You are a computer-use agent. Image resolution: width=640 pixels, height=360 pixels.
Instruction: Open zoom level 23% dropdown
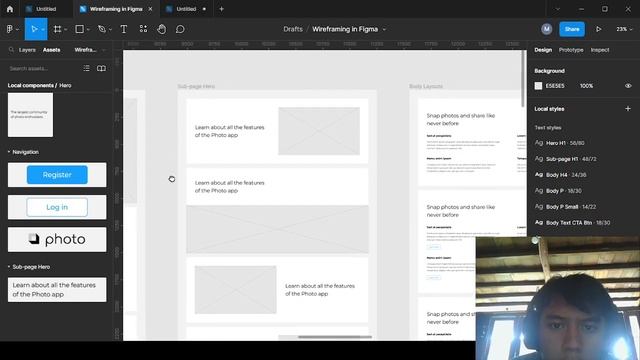pyautogui.click(x=624, y=29)
